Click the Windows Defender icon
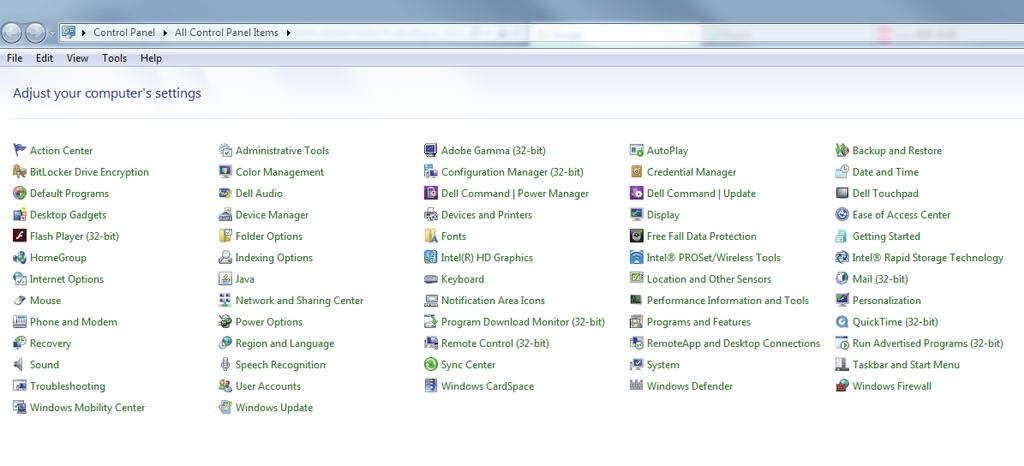The width and height of the screenshot is (1024, 466). point(636,386)
